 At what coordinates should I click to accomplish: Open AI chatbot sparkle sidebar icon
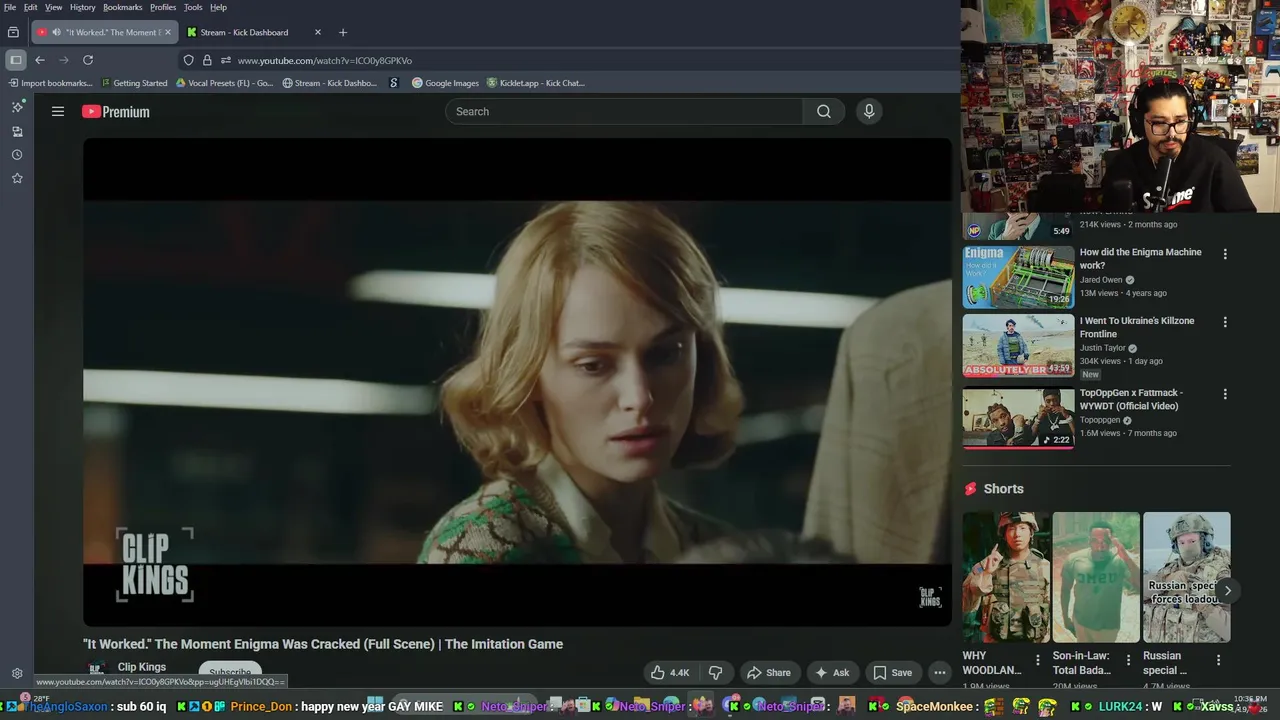tap(17, 106)
